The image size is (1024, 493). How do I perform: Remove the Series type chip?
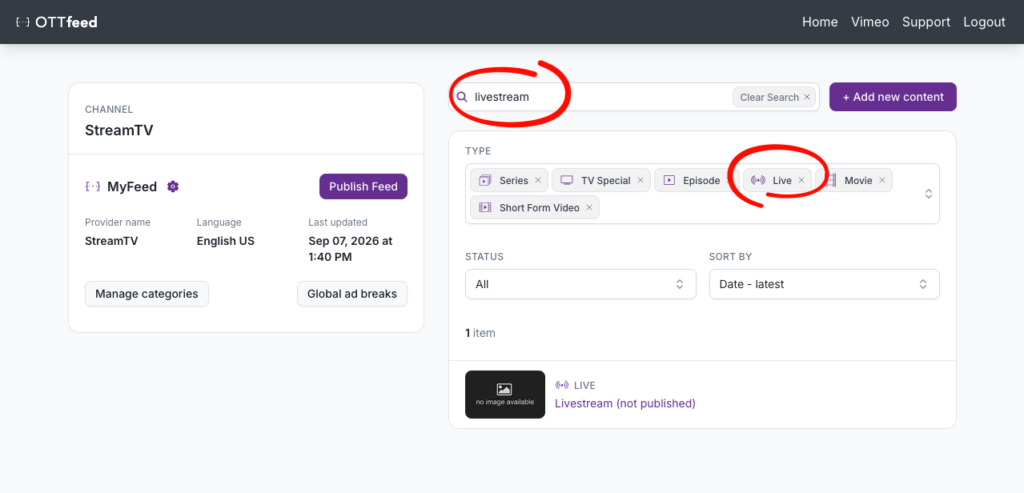(538, 181)
